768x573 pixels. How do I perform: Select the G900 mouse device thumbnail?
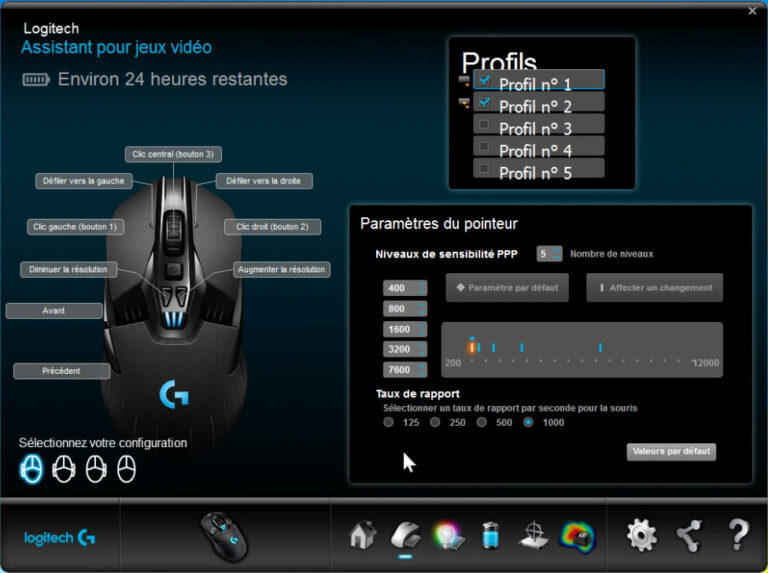[225, 536]
